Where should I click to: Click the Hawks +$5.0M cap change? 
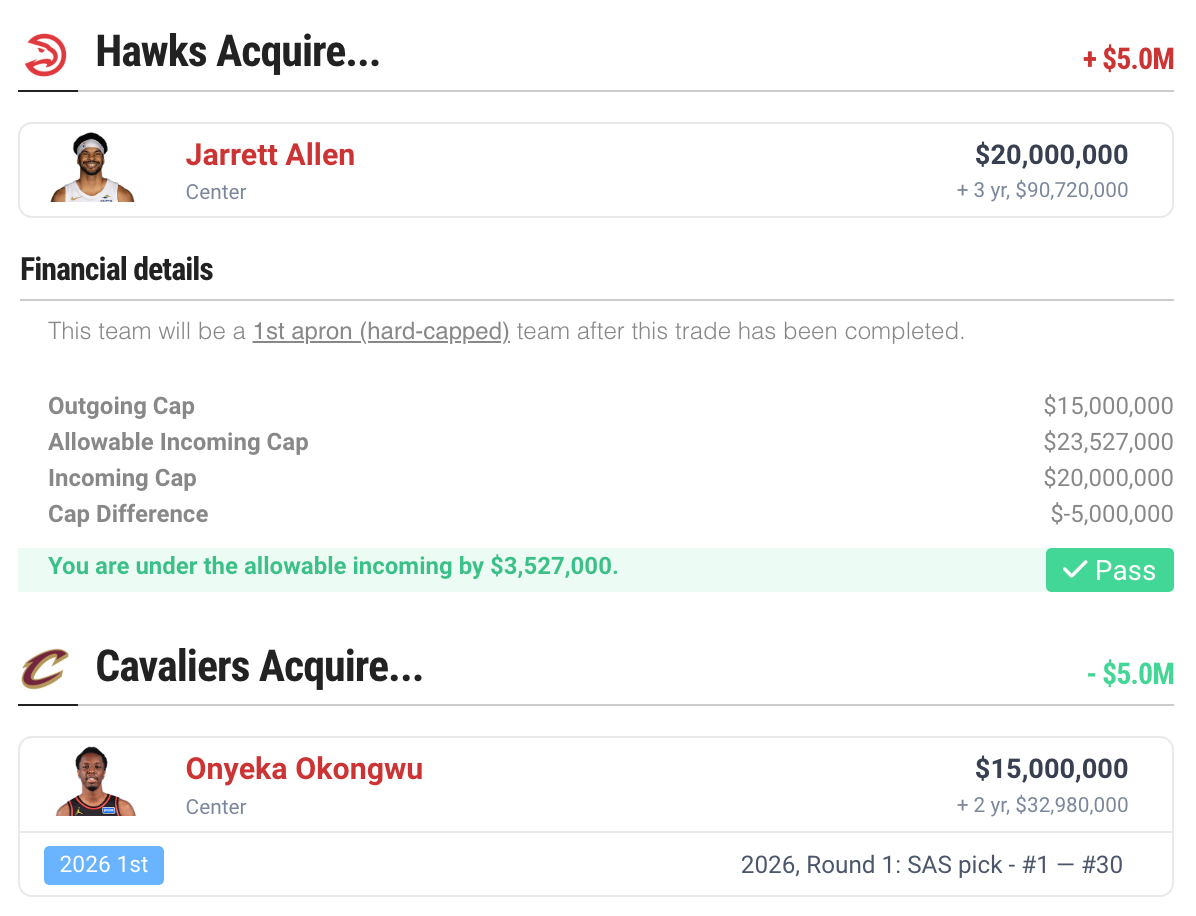tap(1128, 59)
